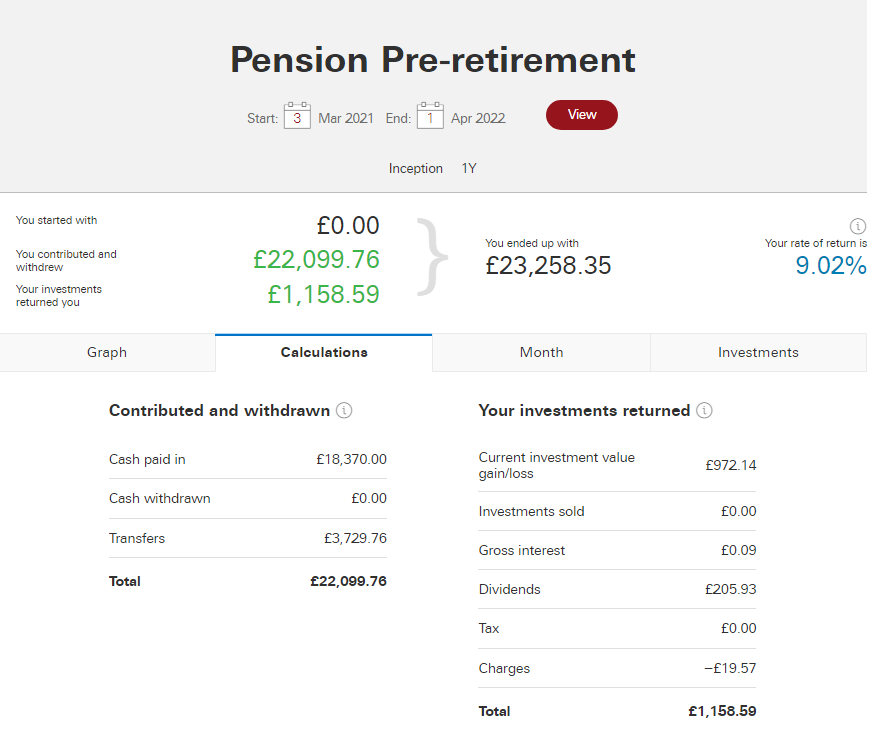Image resolution: width=874 pixels, height=733 pixels.
Task: Click the Dividends row amount
Action: point(730,589)
